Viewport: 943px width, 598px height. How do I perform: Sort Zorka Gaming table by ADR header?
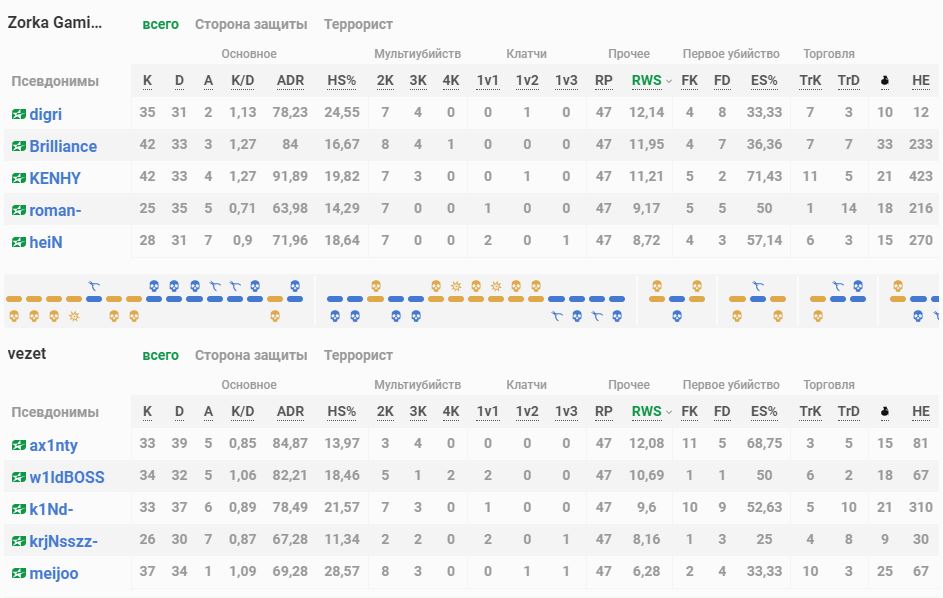[290, 80]
